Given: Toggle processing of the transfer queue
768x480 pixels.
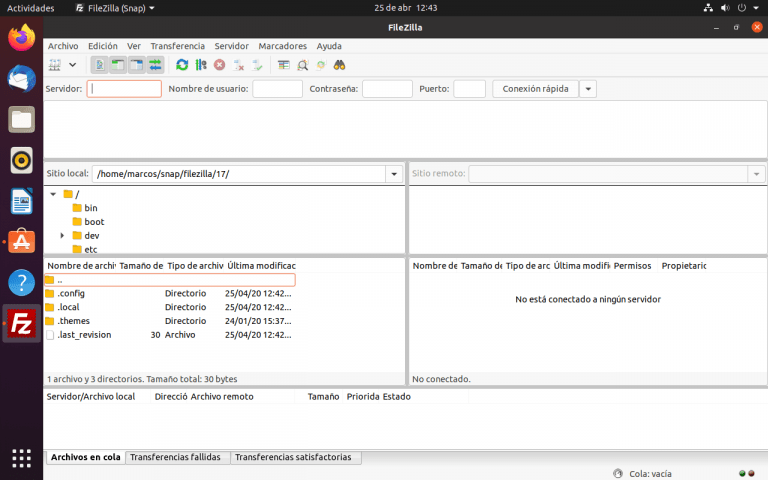Looking at the screenshot, I should coord(201,65).
